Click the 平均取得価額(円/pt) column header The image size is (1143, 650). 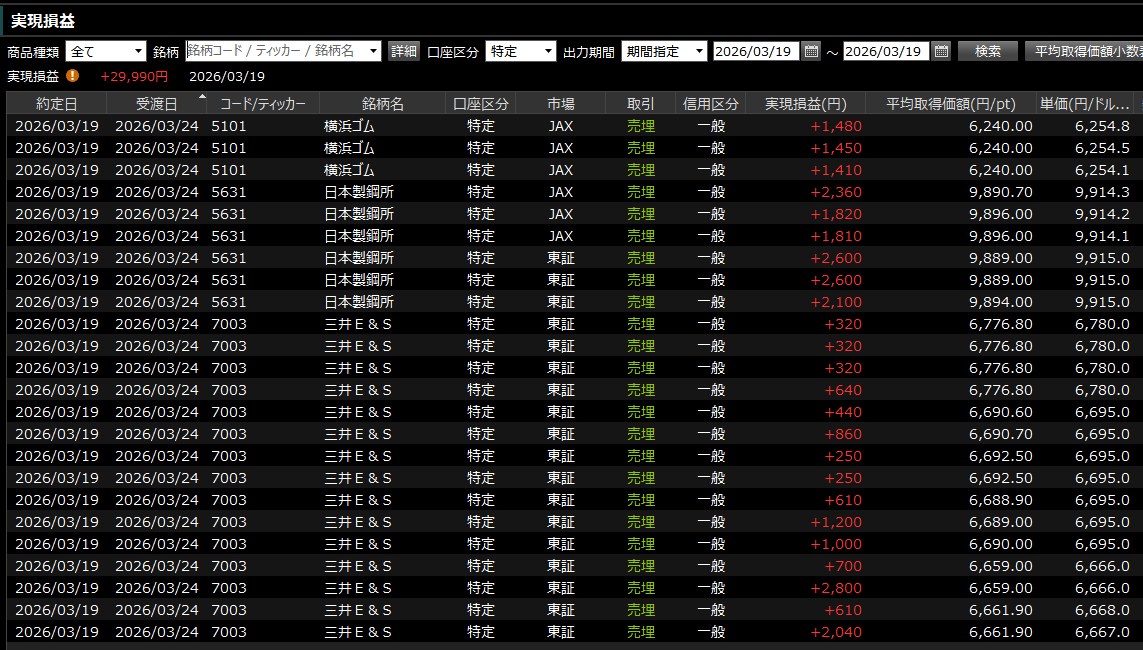pos(953,104)
